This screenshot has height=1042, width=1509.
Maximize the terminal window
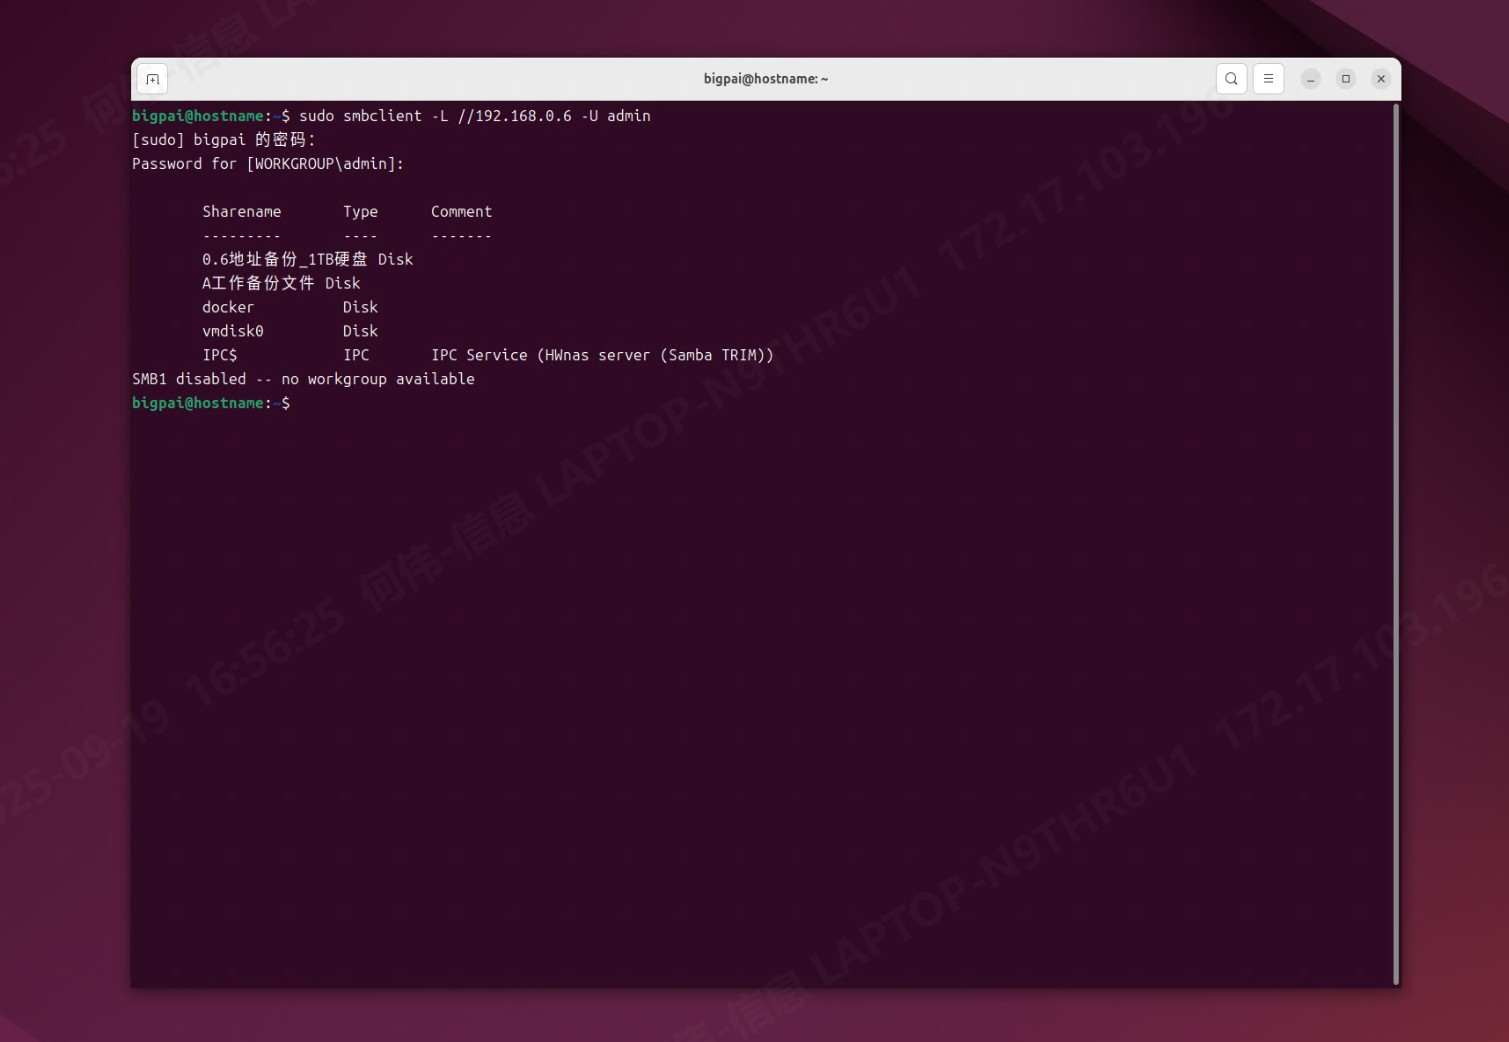1346,79
